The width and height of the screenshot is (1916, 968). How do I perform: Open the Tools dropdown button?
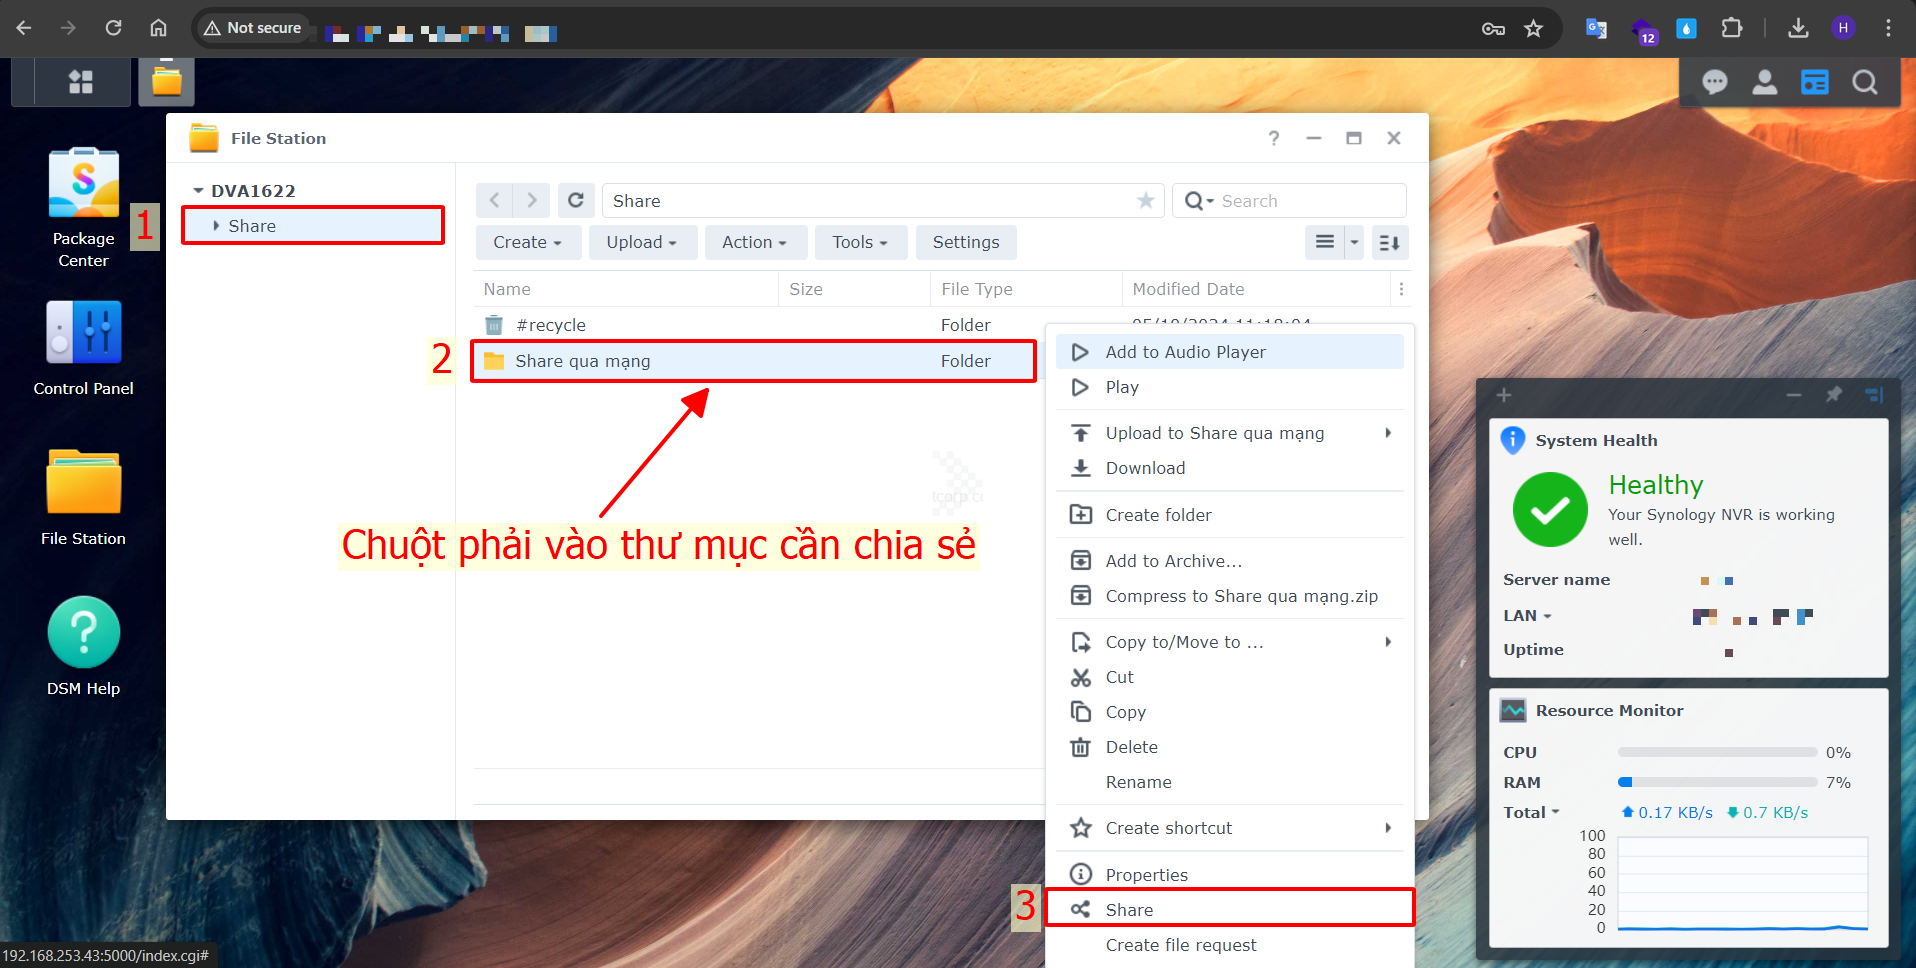click(860, 242)
